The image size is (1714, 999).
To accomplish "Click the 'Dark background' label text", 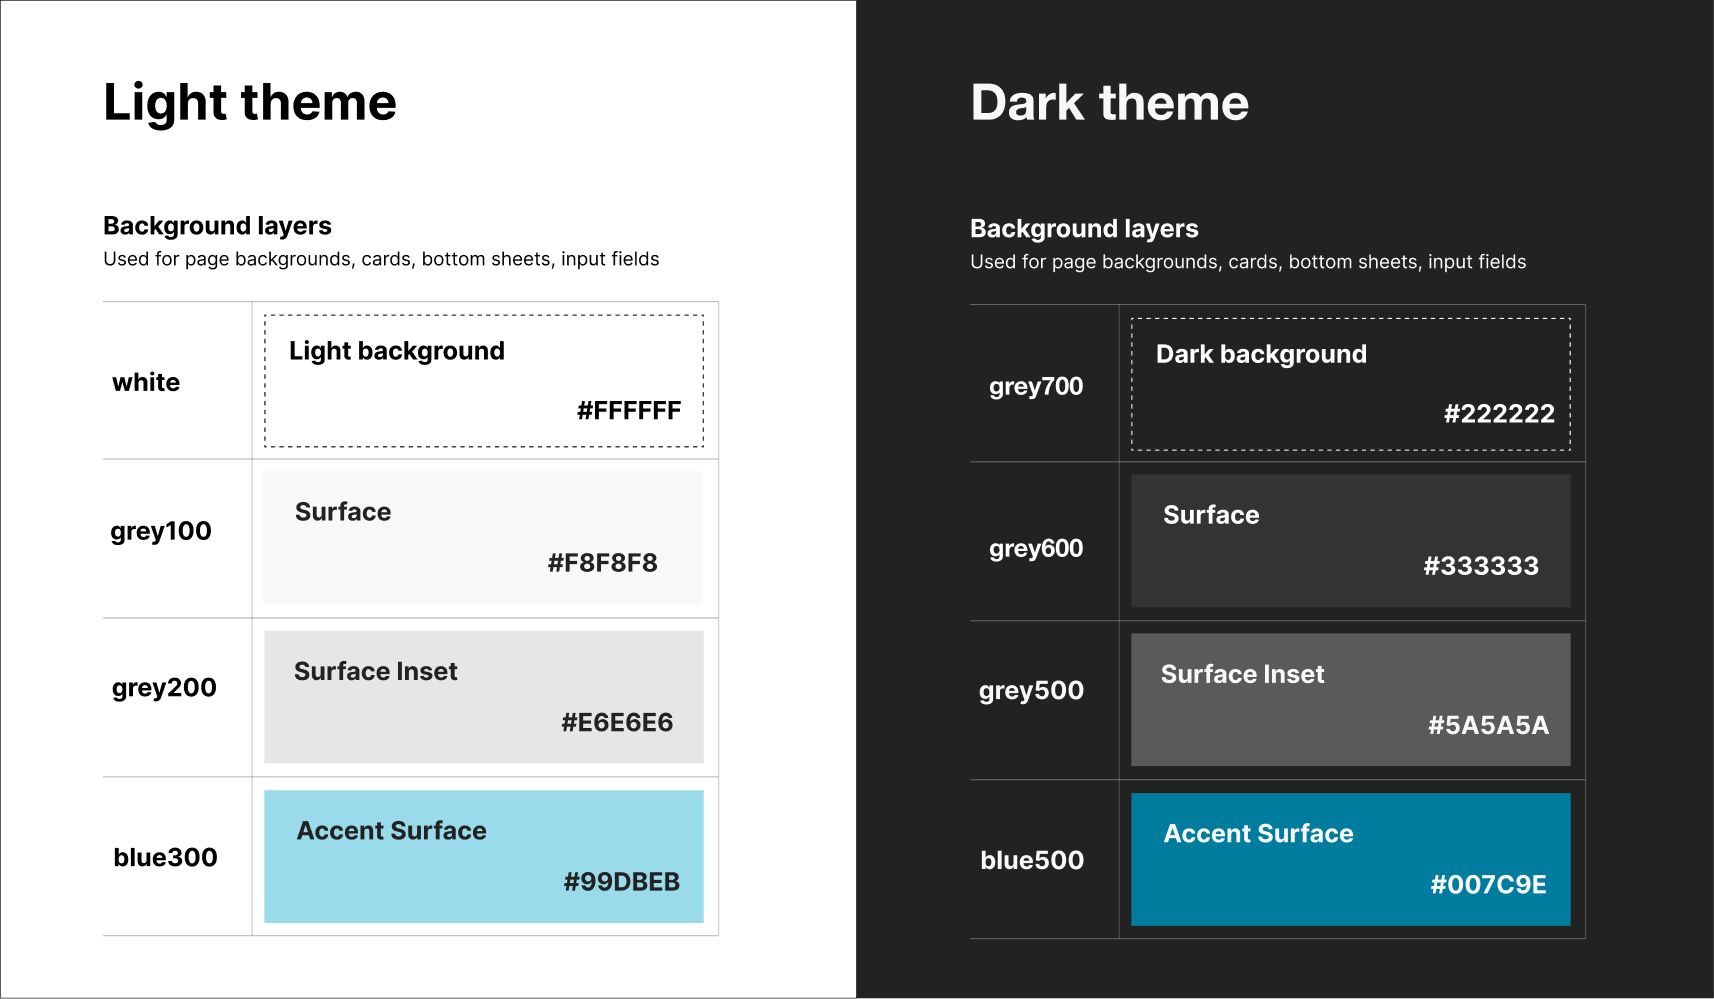I will (1261, 354).
